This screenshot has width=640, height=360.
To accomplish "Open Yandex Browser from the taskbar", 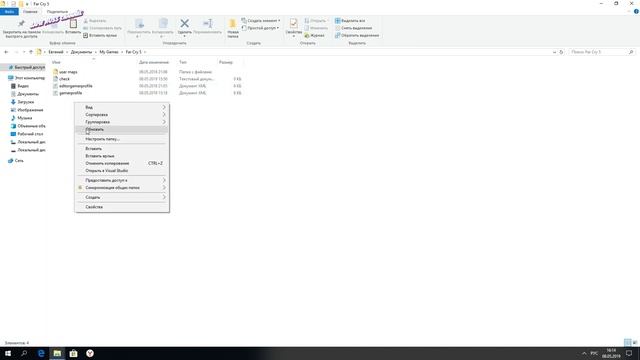I will (90, 353).
